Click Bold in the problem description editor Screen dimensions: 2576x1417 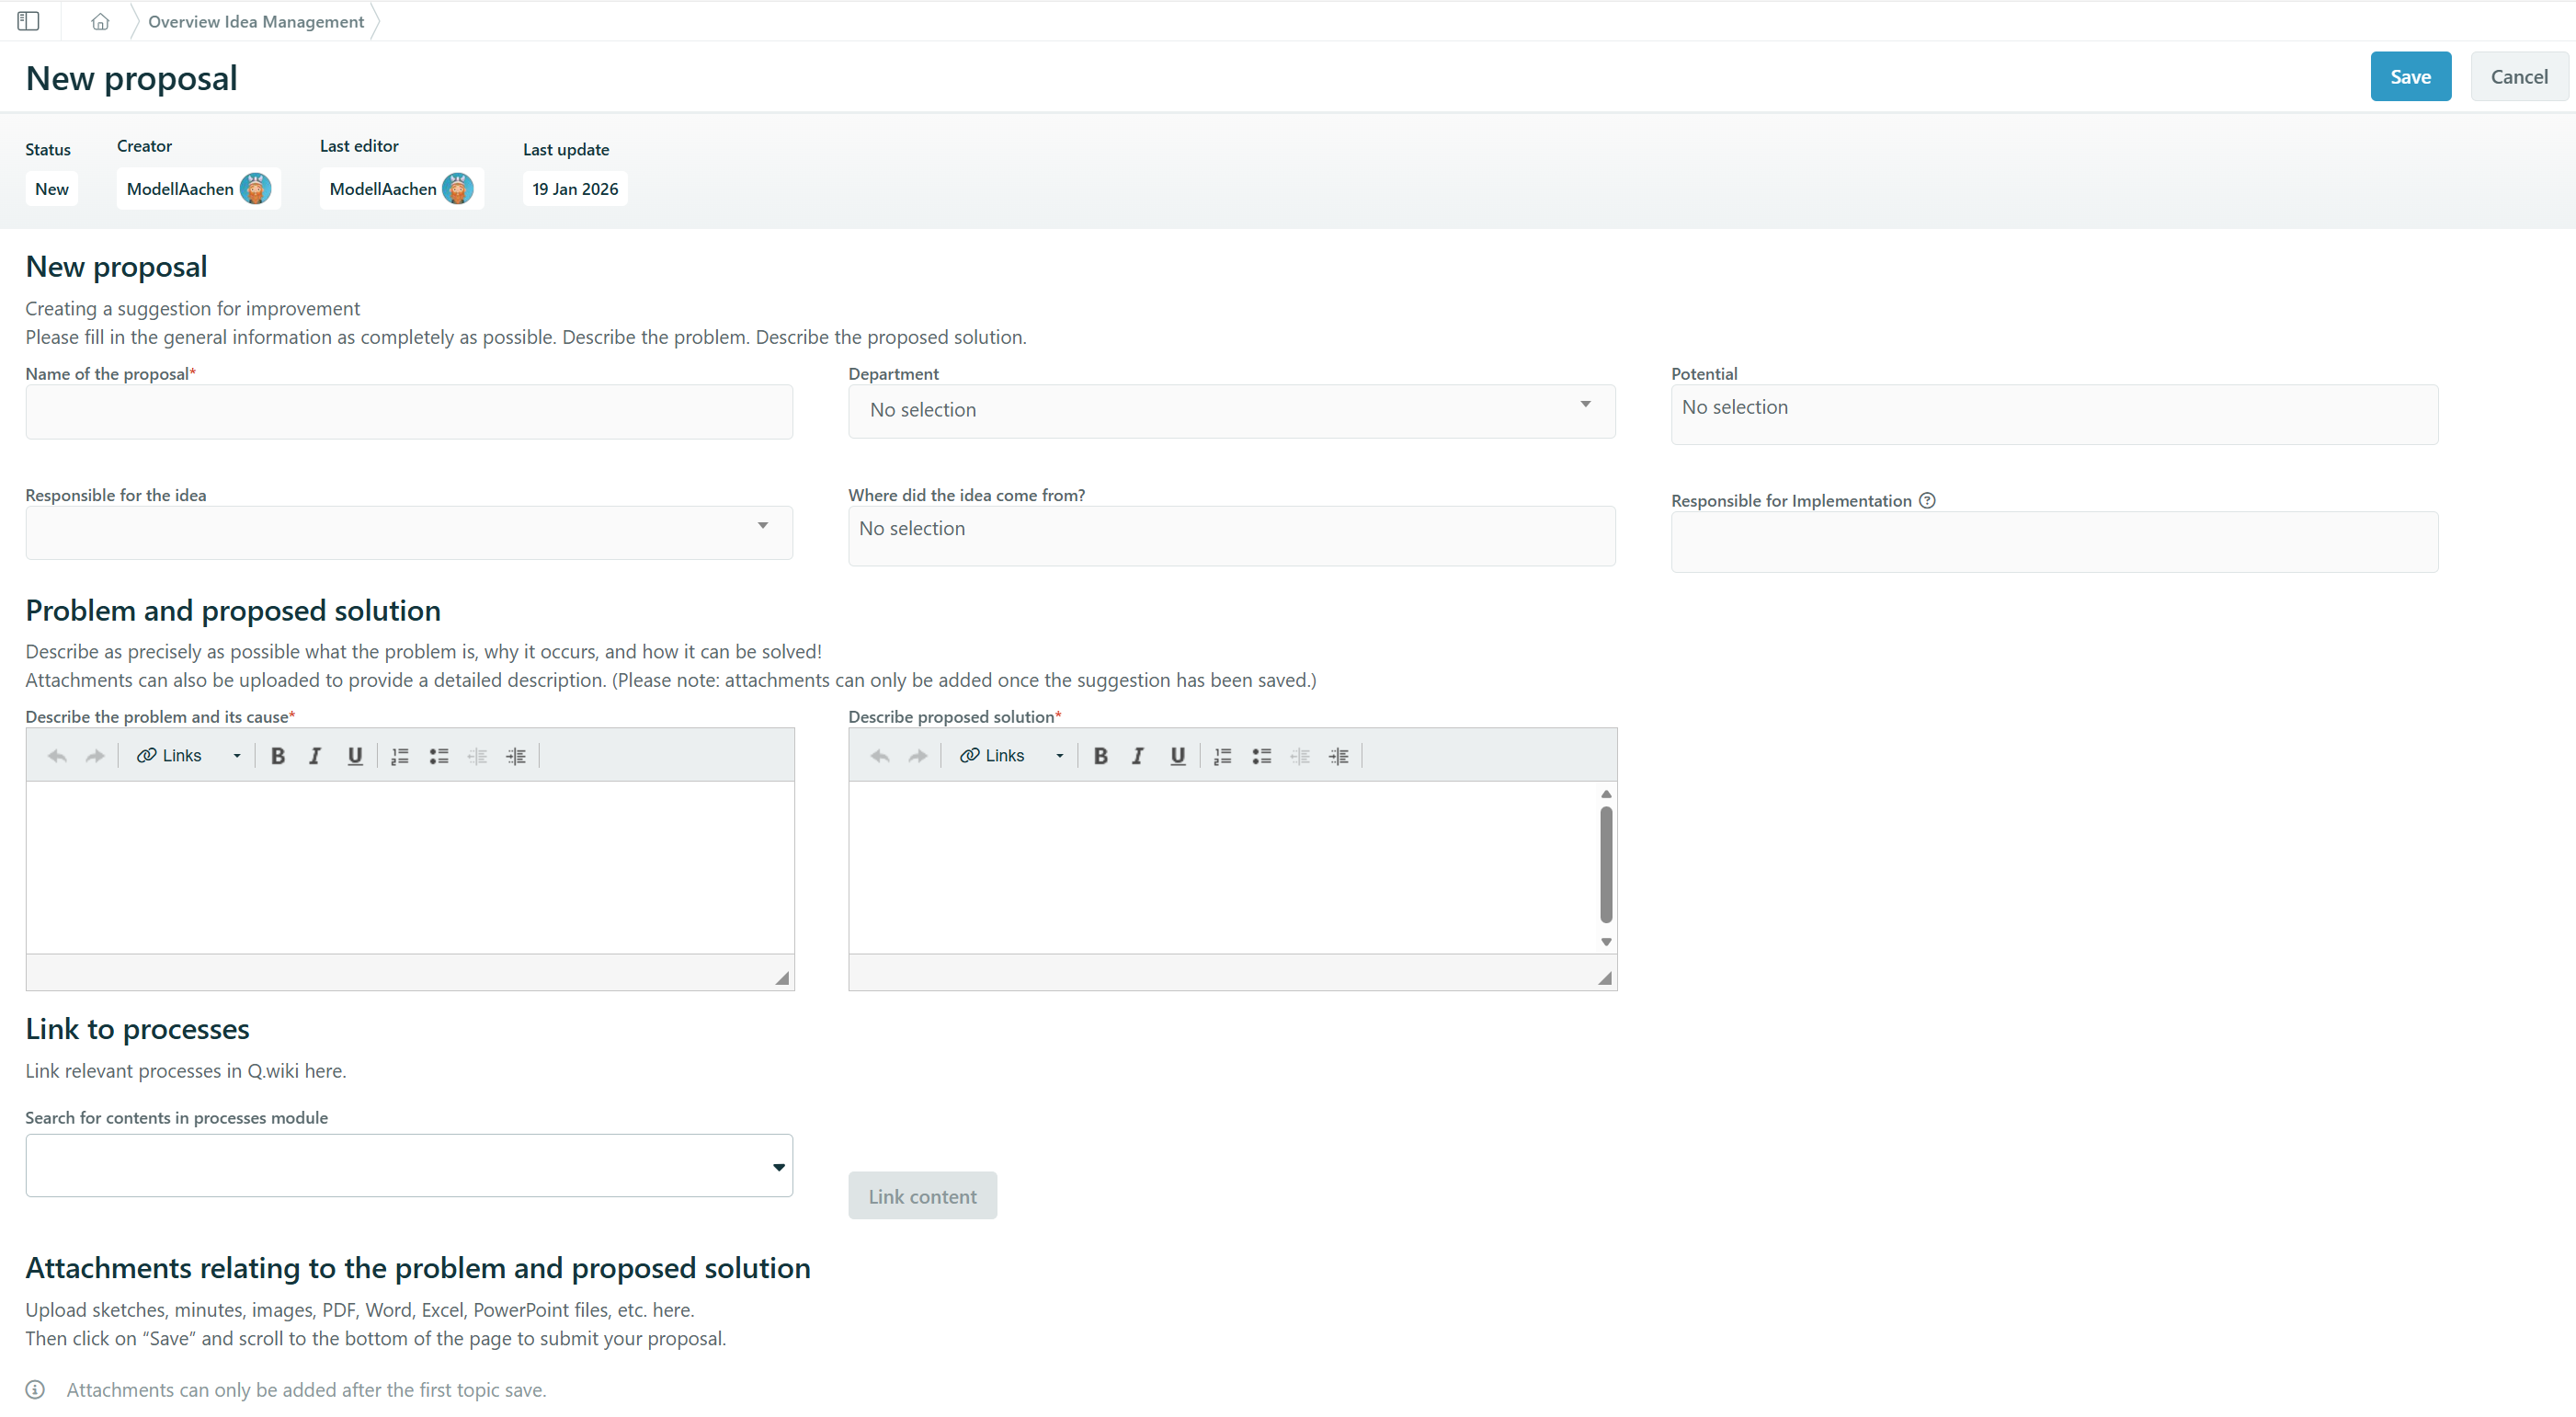[278, 756]
